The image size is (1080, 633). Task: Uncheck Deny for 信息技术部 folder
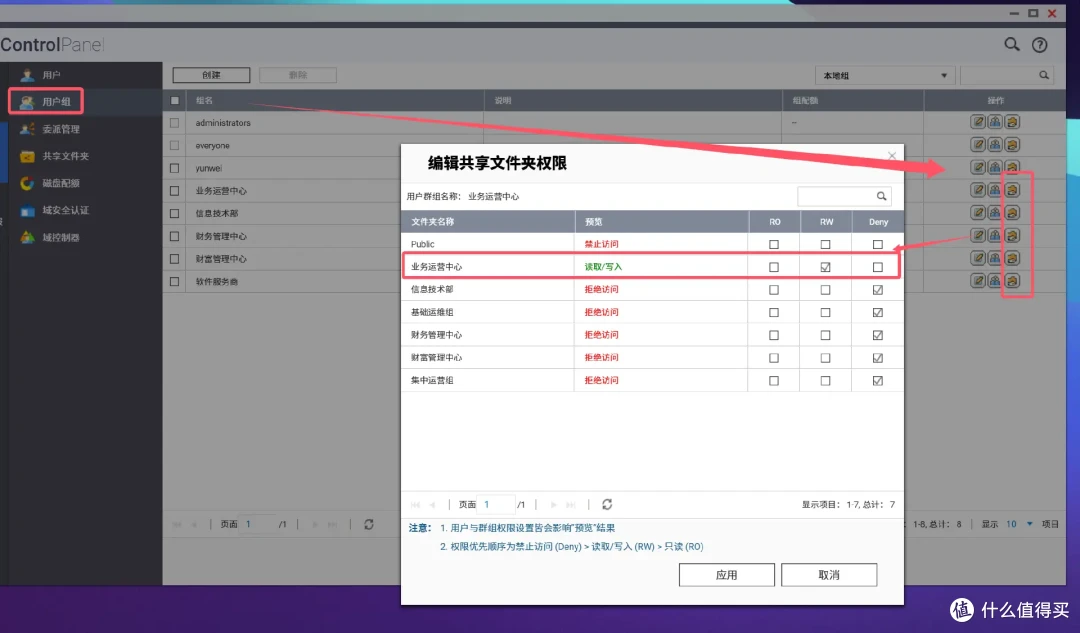click(x=878, y=290)
